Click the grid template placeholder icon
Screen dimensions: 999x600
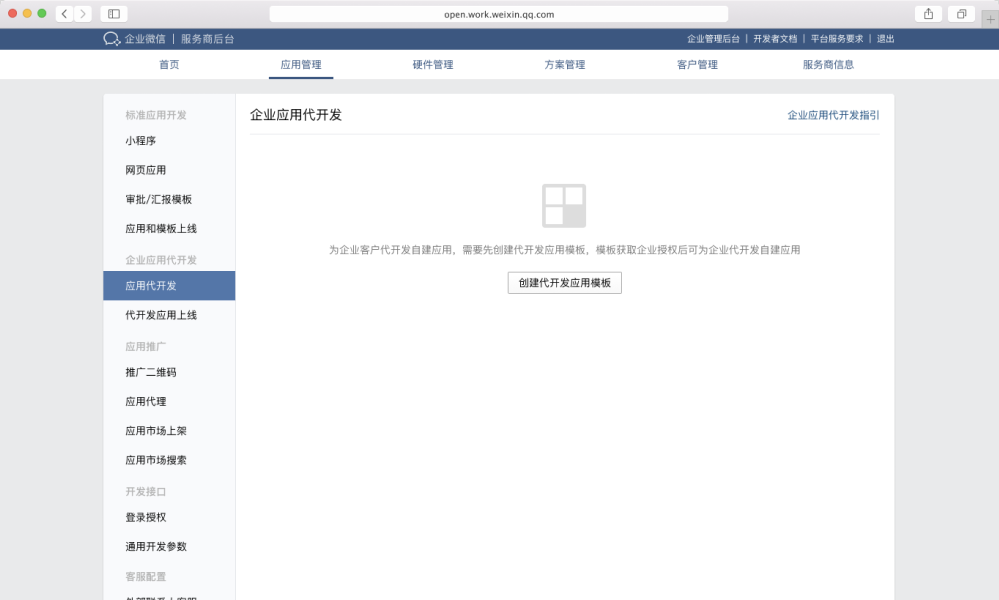coord(564,206)
